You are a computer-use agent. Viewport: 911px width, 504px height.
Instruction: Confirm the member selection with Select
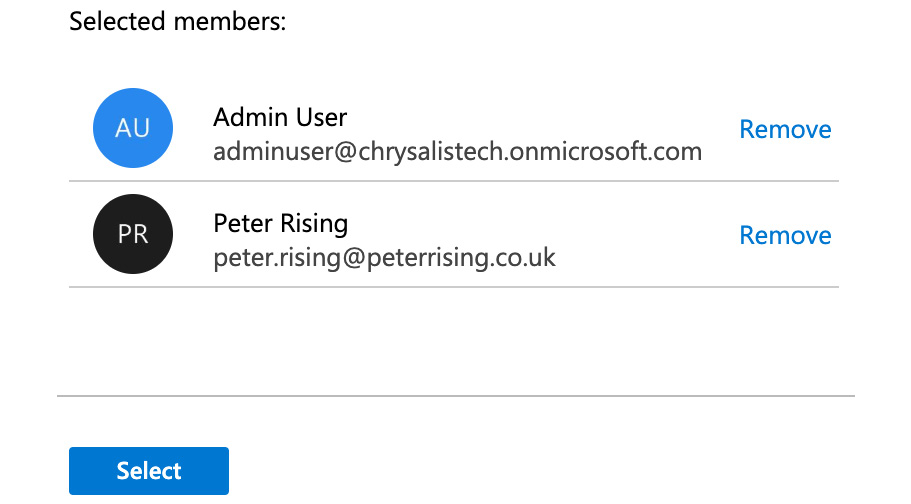click(x=149, y=471)
